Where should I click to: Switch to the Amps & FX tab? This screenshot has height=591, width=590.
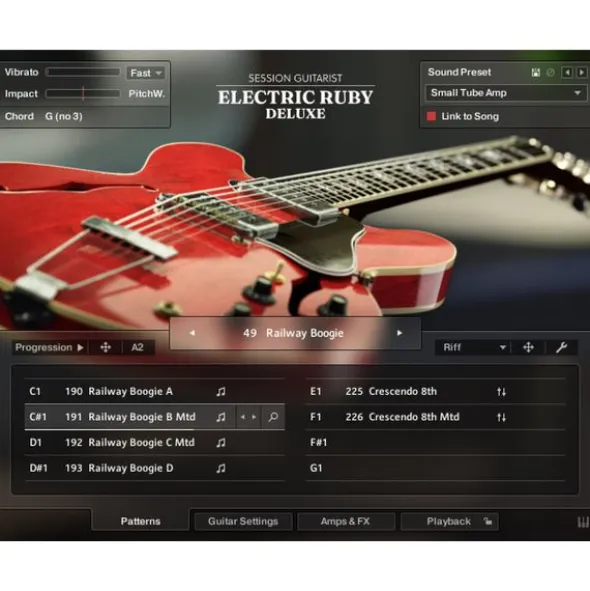(346, 521)
